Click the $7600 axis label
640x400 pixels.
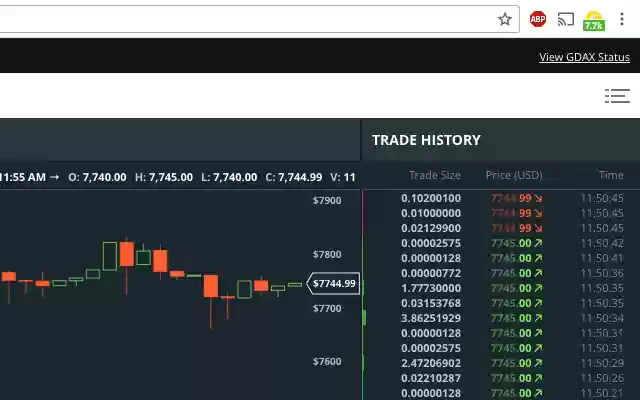pos(327,362)
